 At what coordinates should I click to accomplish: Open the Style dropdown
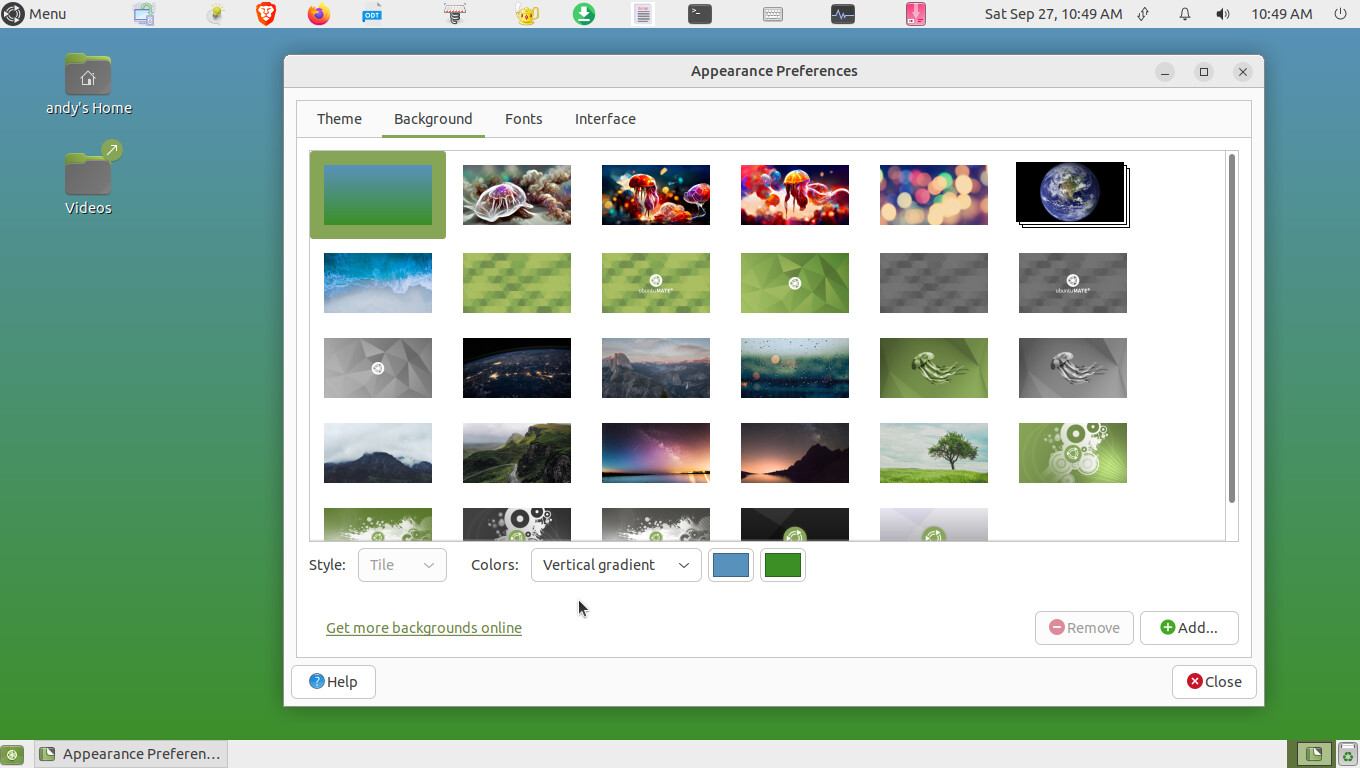(x=402, y=565)
